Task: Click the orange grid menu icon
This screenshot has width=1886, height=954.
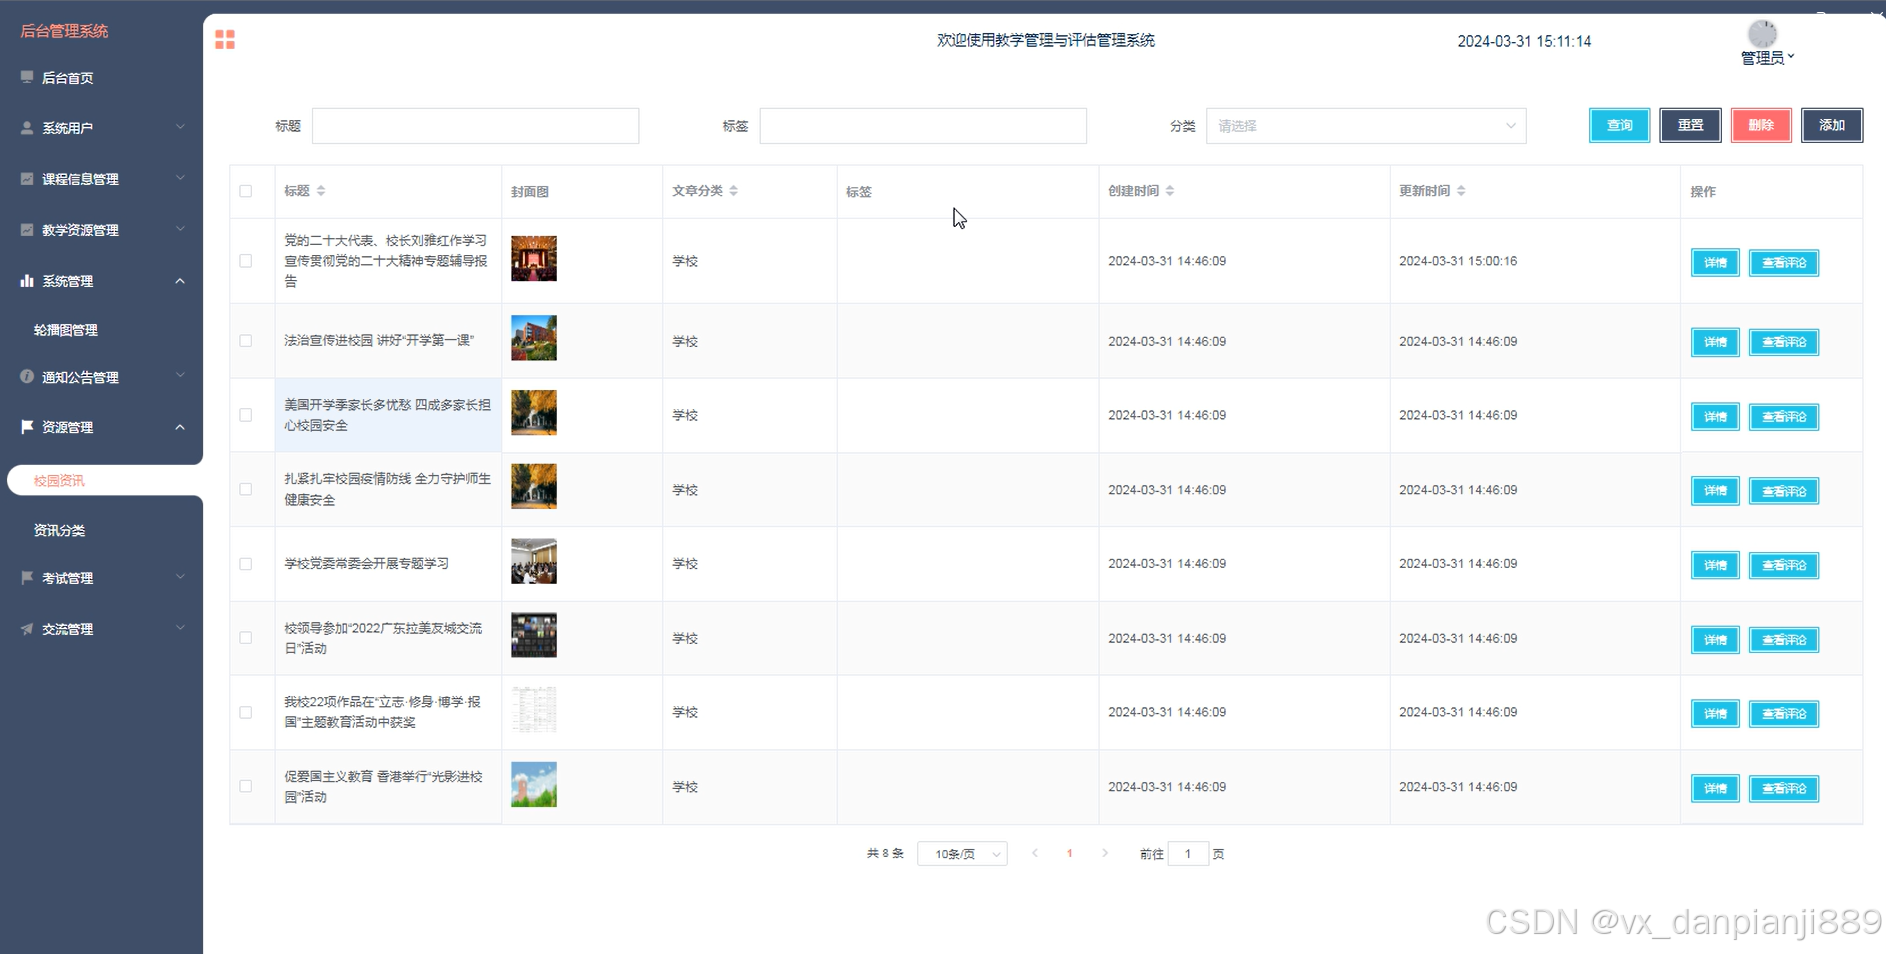Action: click(225, 40)
